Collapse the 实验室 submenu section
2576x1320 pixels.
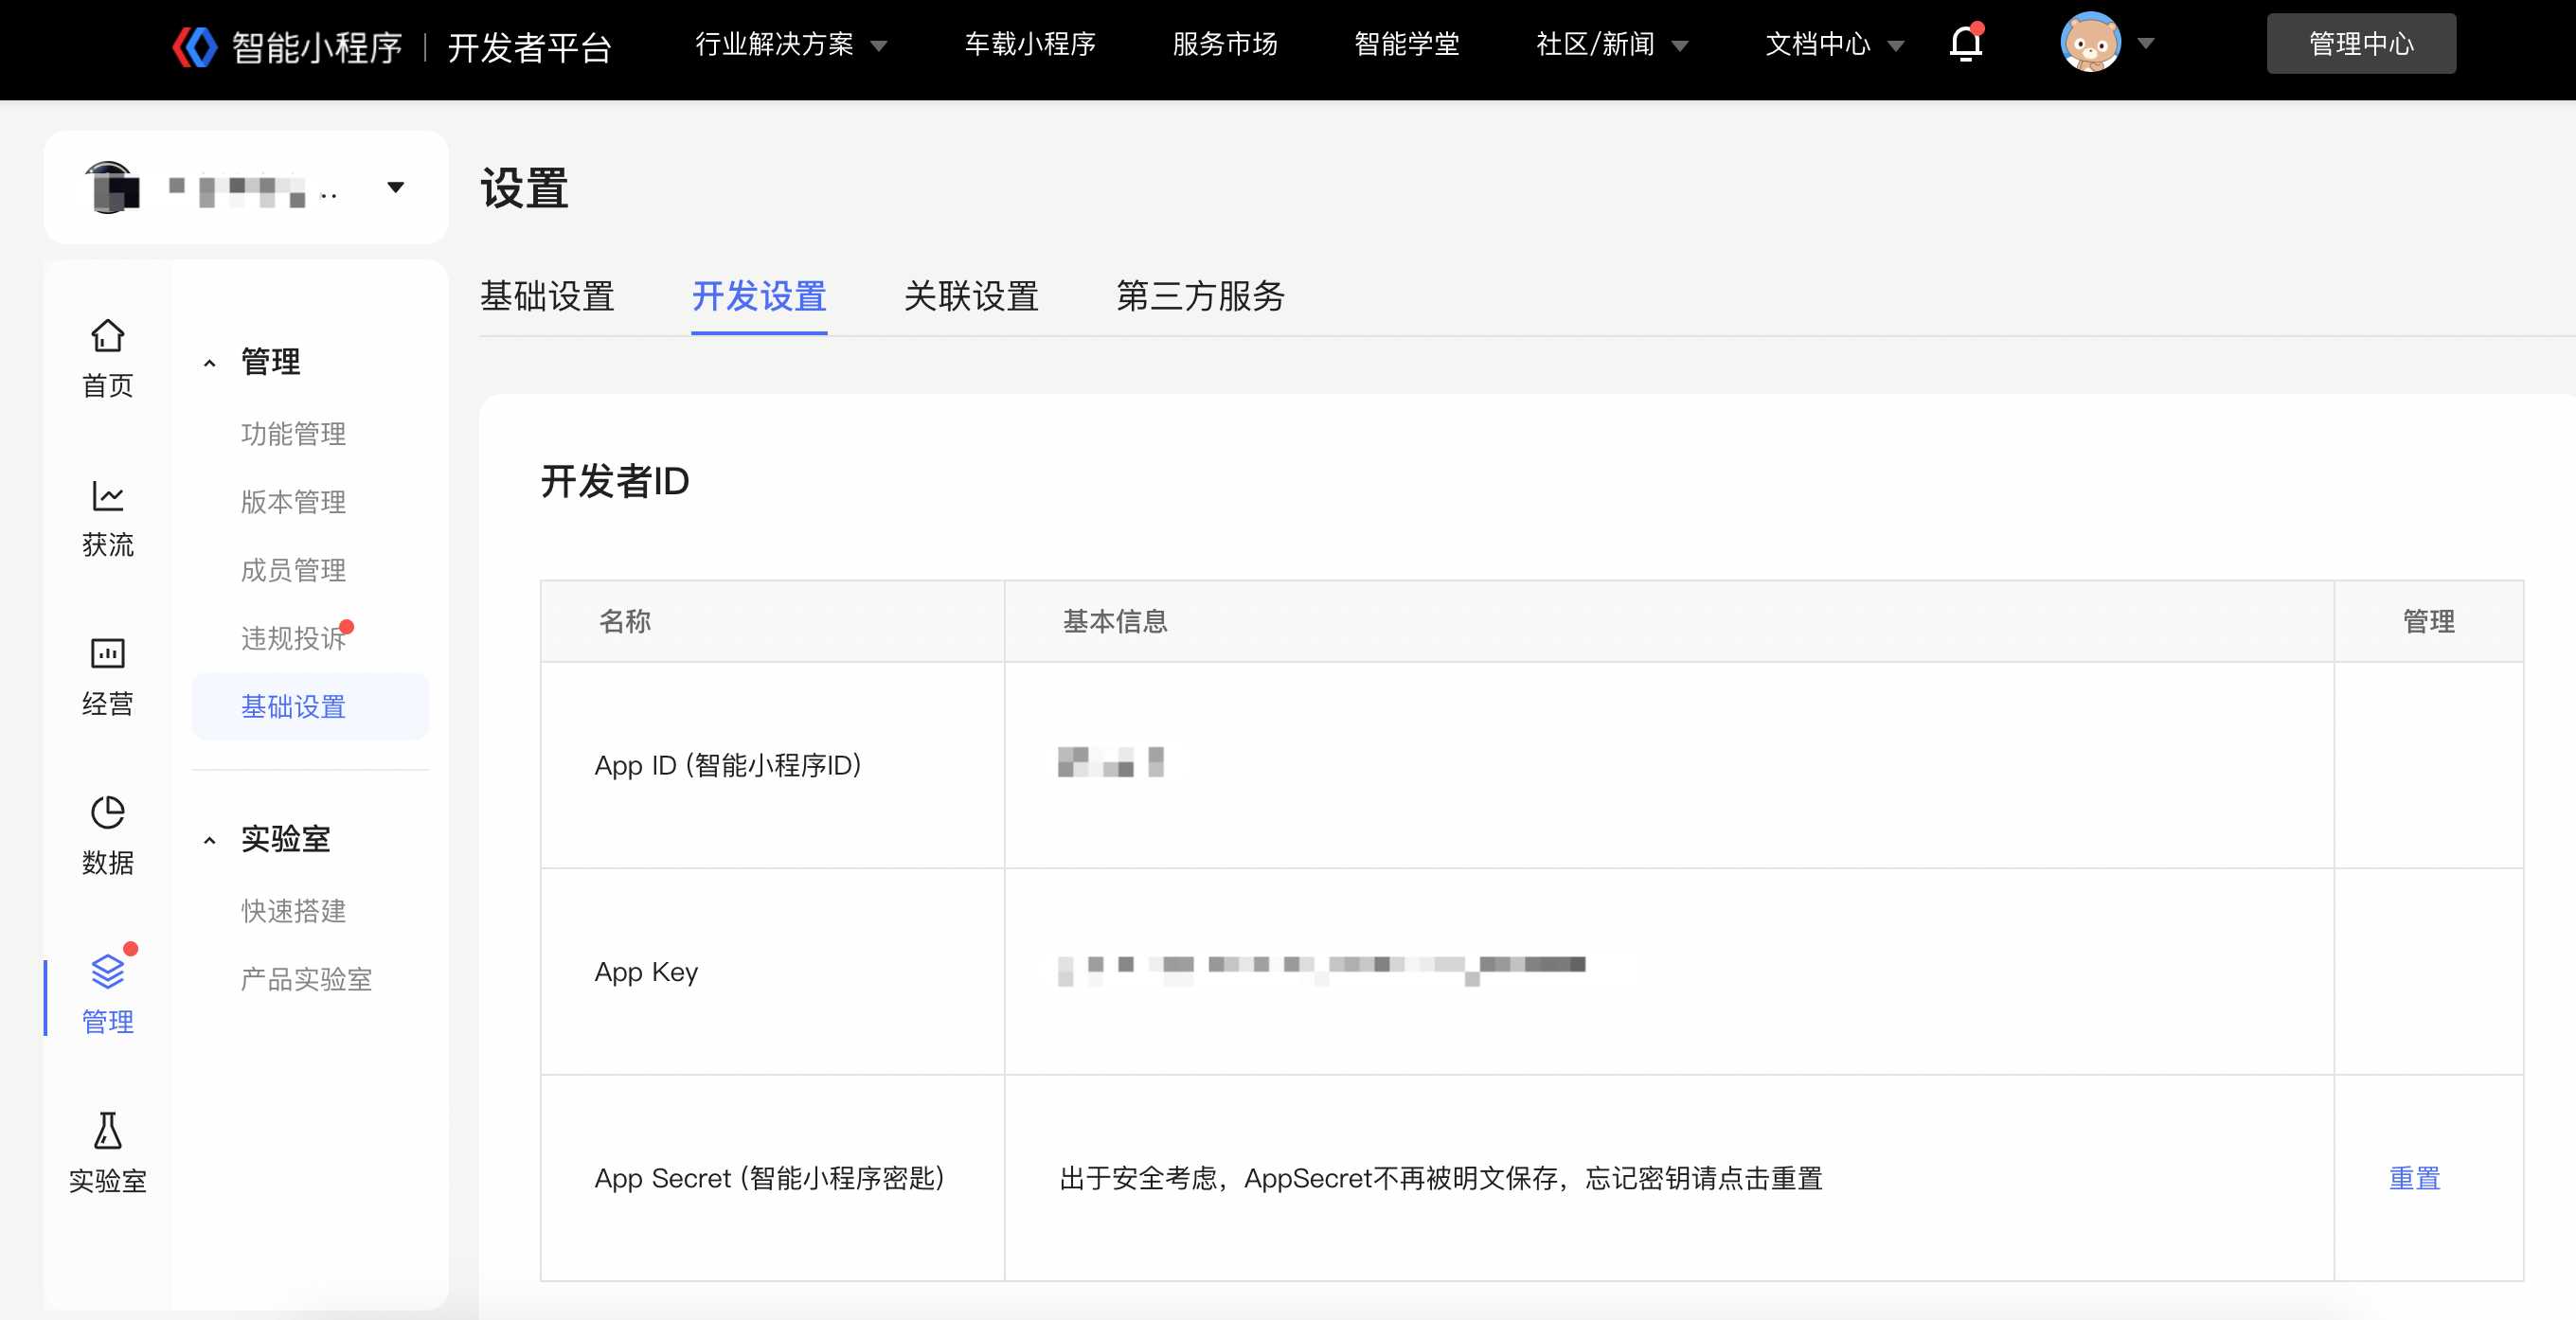210,841
